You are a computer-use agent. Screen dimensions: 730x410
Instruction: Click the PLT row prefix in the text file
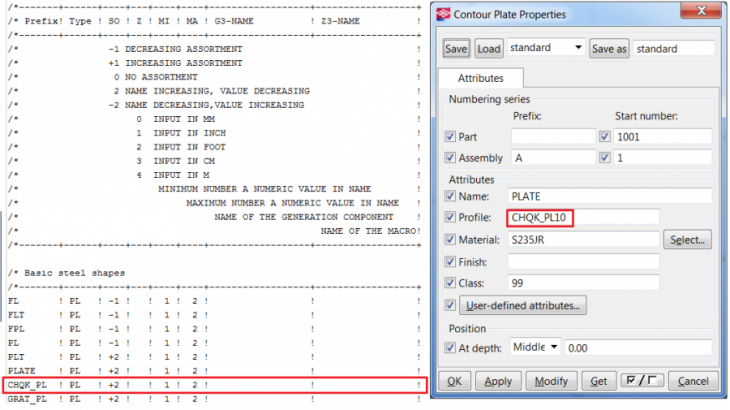(x=16, y=357)
